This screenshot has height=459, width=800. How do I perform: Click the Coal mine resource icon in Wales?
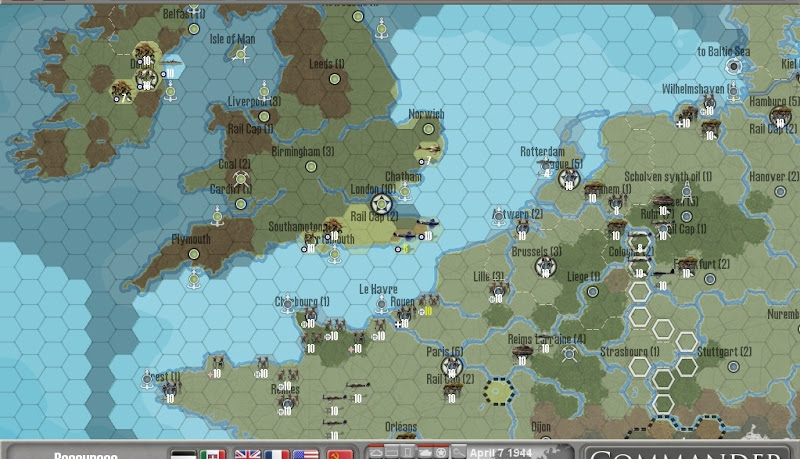[241, 179]
